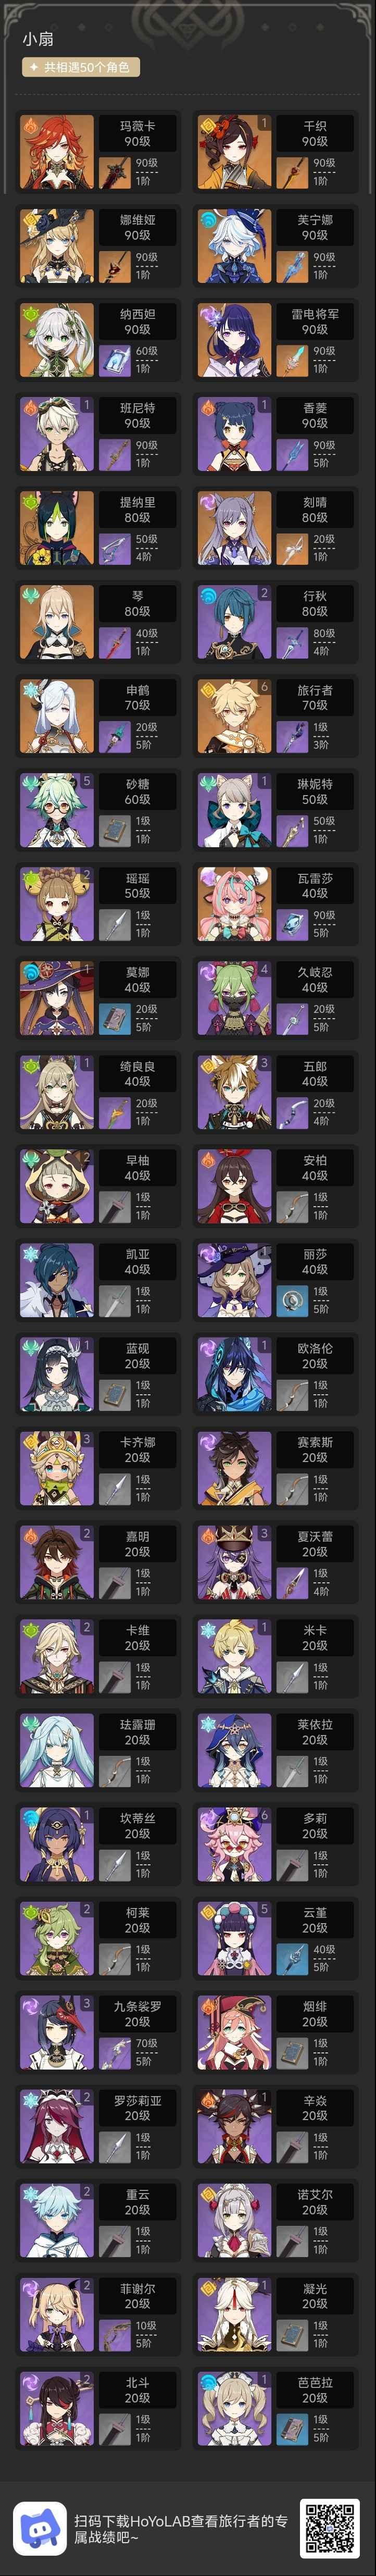Click 芙宁娜 character portrait
Screen dimensions: 376x2576
[x=234, y=246]
